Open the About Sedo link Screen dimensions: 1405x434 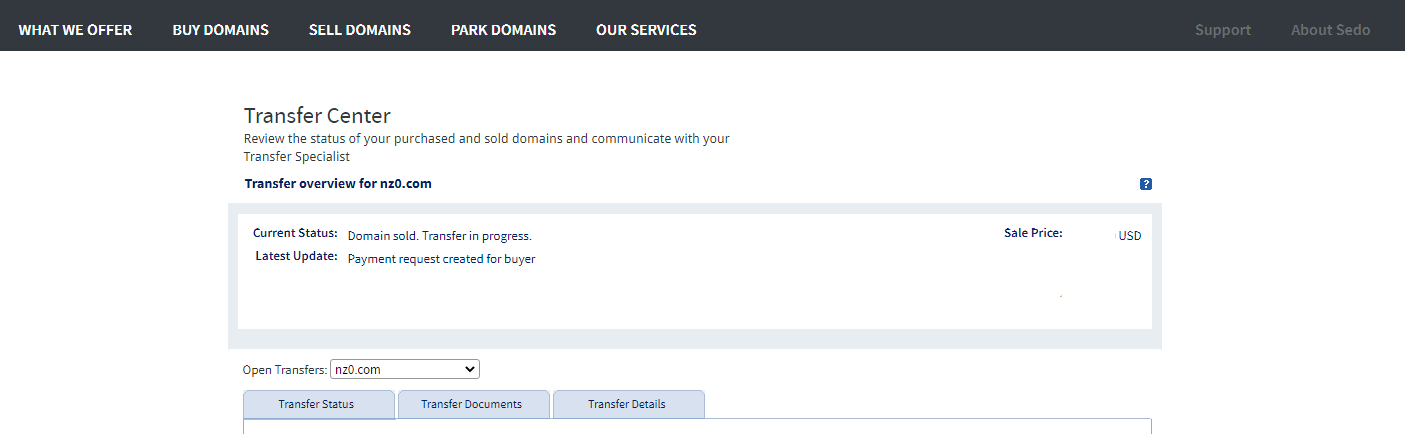tap(1330, 30)
